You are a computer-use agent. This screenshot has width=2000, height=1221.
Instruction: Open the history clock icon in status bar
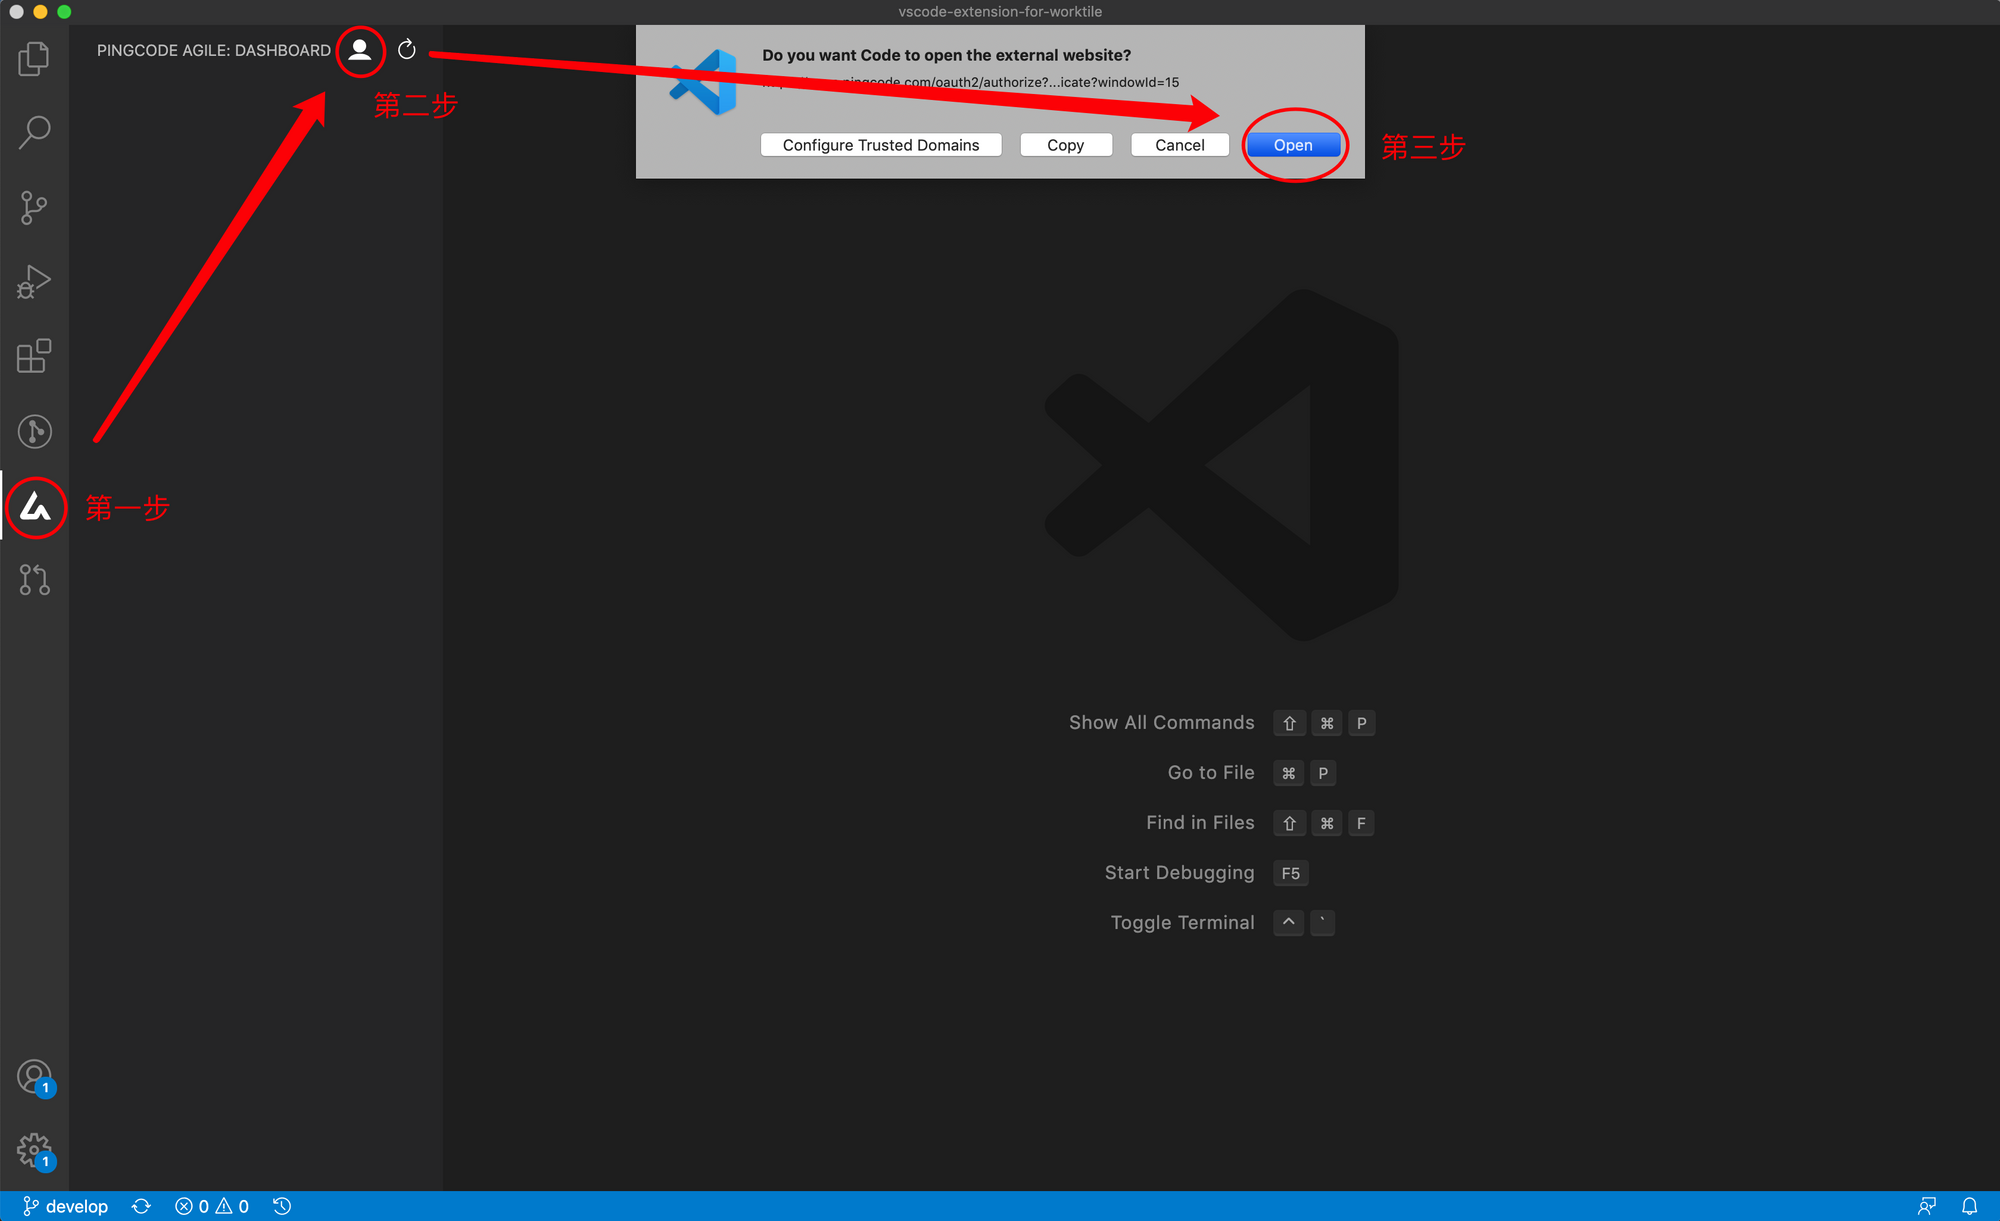tap(282, 1206)
